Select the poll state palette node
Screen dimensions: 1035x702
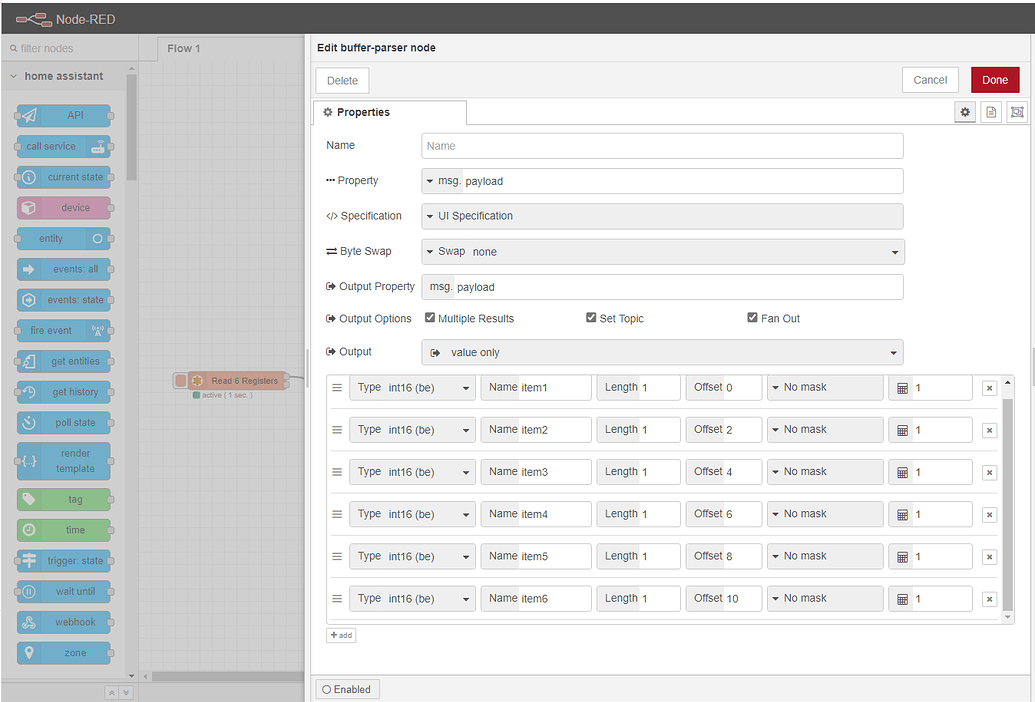64,422
